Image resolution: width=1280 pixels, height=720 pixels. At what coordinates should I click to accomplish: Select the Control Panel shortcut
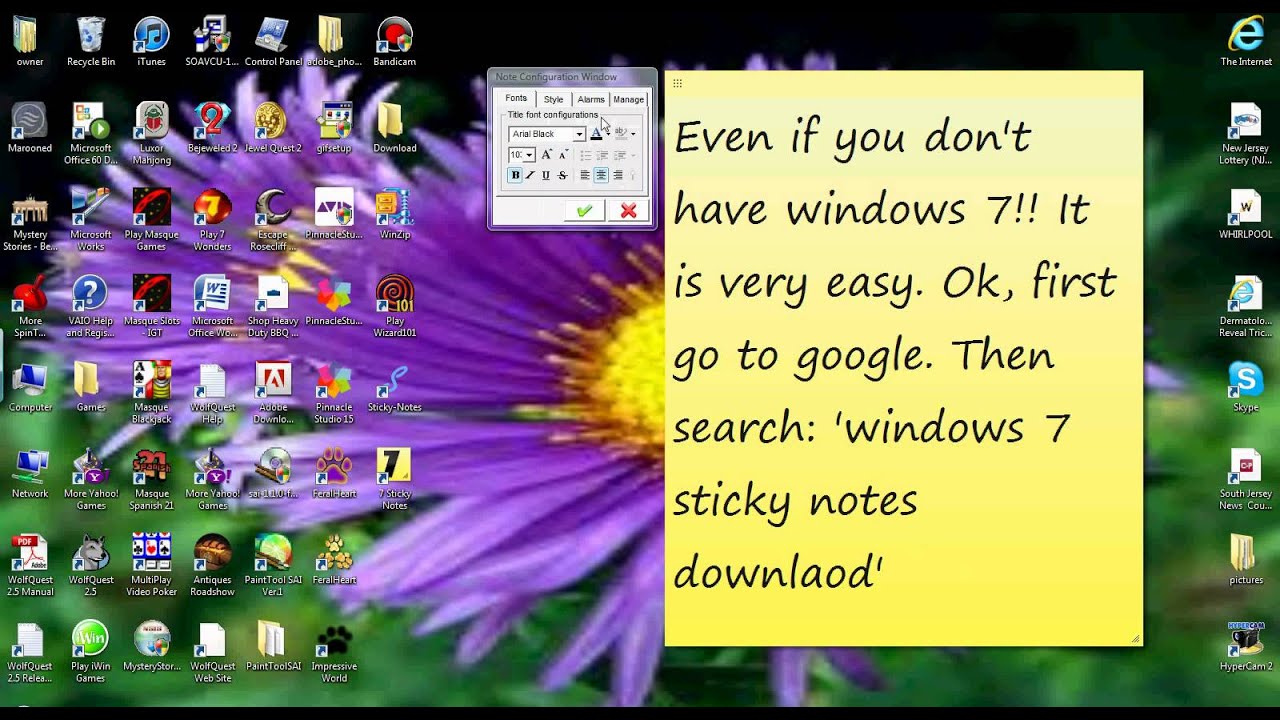click(273, 42)
